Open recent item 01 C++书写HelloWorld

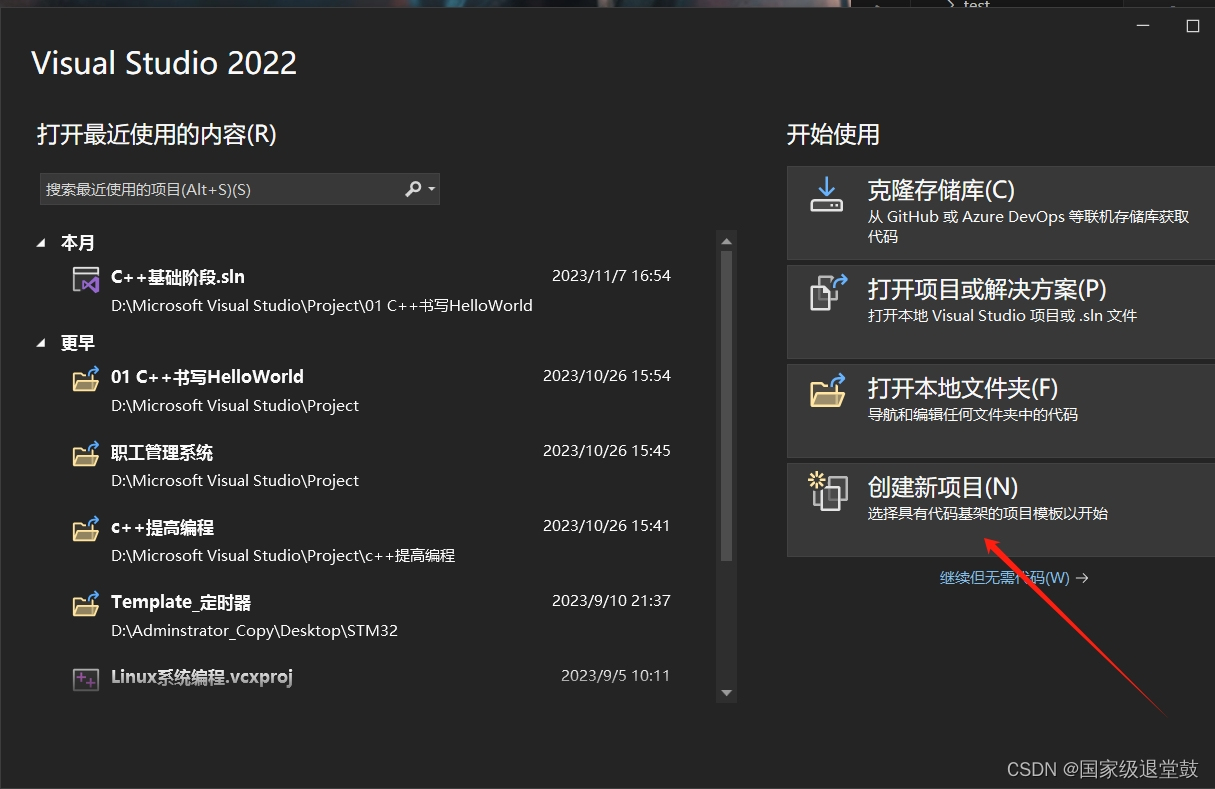tap(372, 390)
